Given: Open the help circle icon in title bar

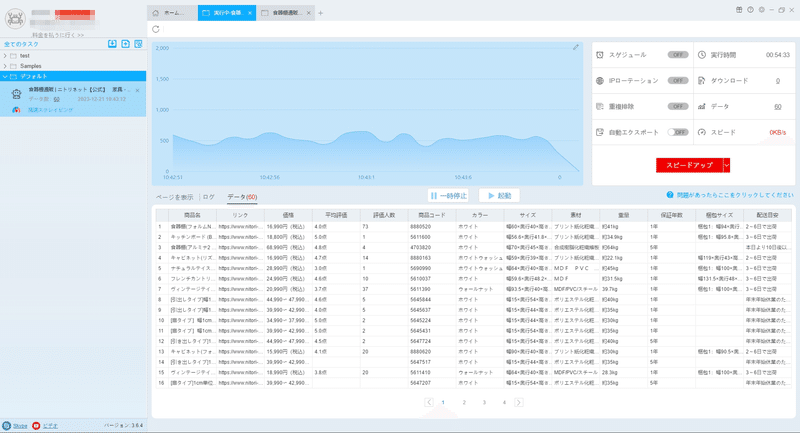Looking at the screenshot, I should point(750,10).
